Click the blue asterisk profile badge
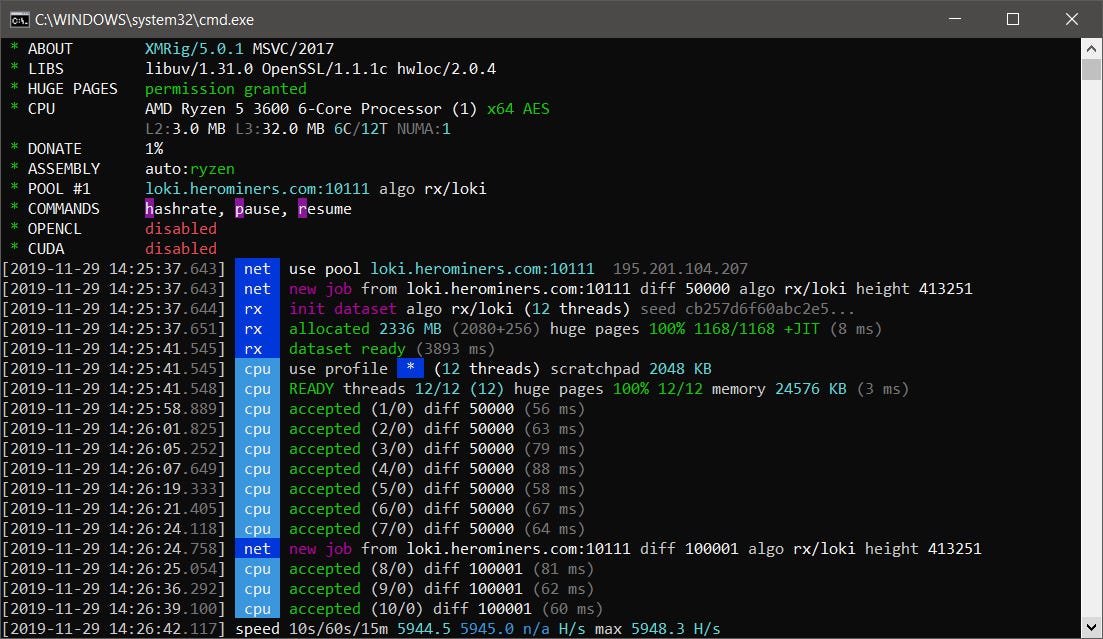1103x639 pixels. pos(410,369)
